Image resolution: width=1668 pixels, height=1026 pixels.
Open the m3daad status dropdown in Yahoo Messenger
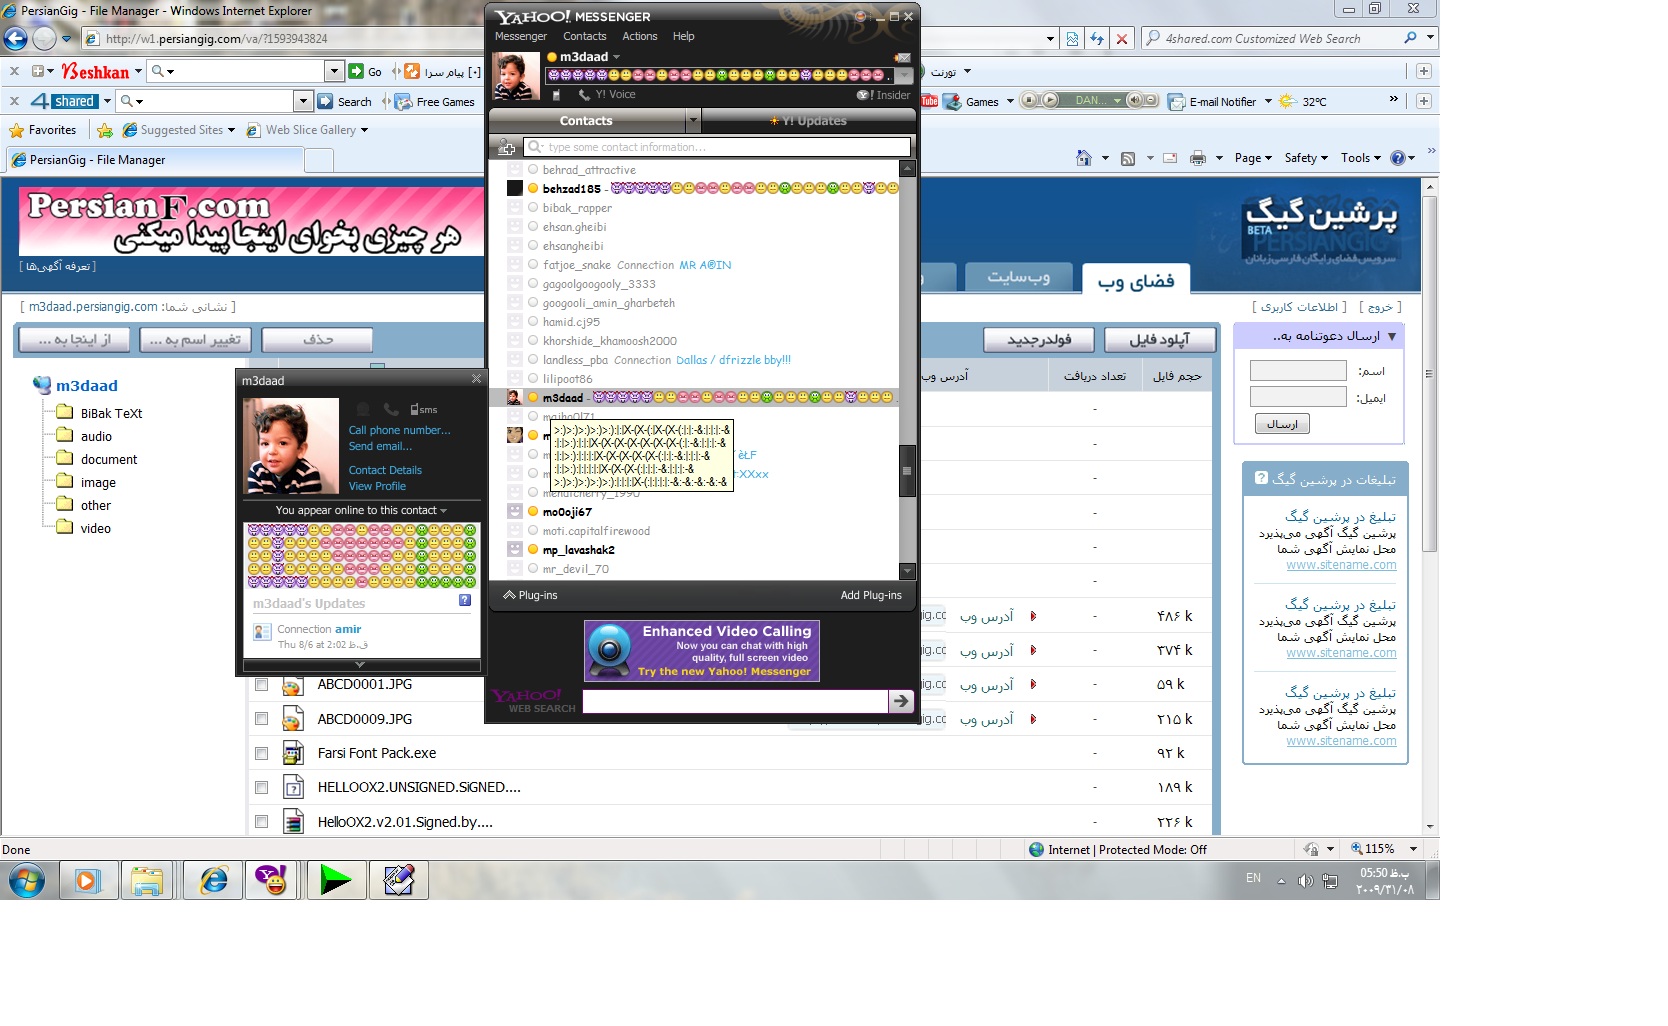[x=617, y=57]
